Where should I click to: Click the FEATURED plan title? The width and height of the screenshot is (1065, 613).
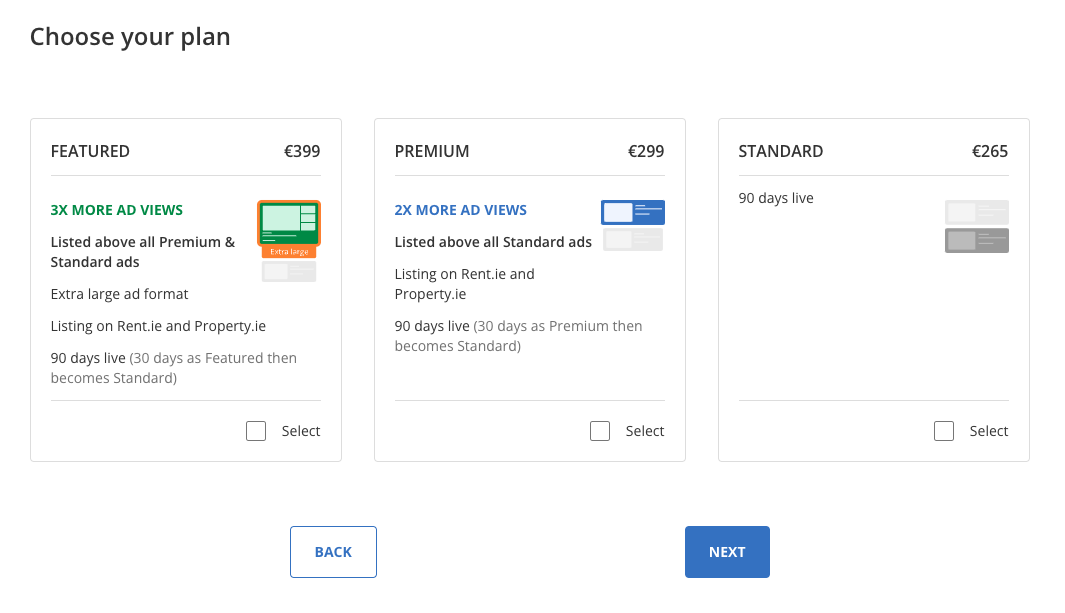click(x=90, y=151)
